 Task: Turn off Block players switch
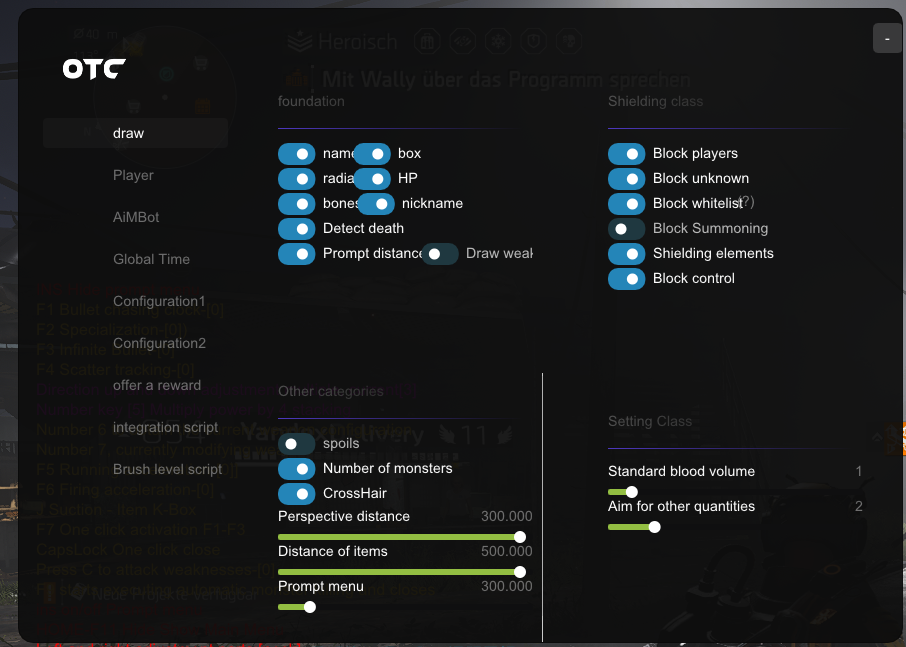pyautogui.click(x=626, y=154)
